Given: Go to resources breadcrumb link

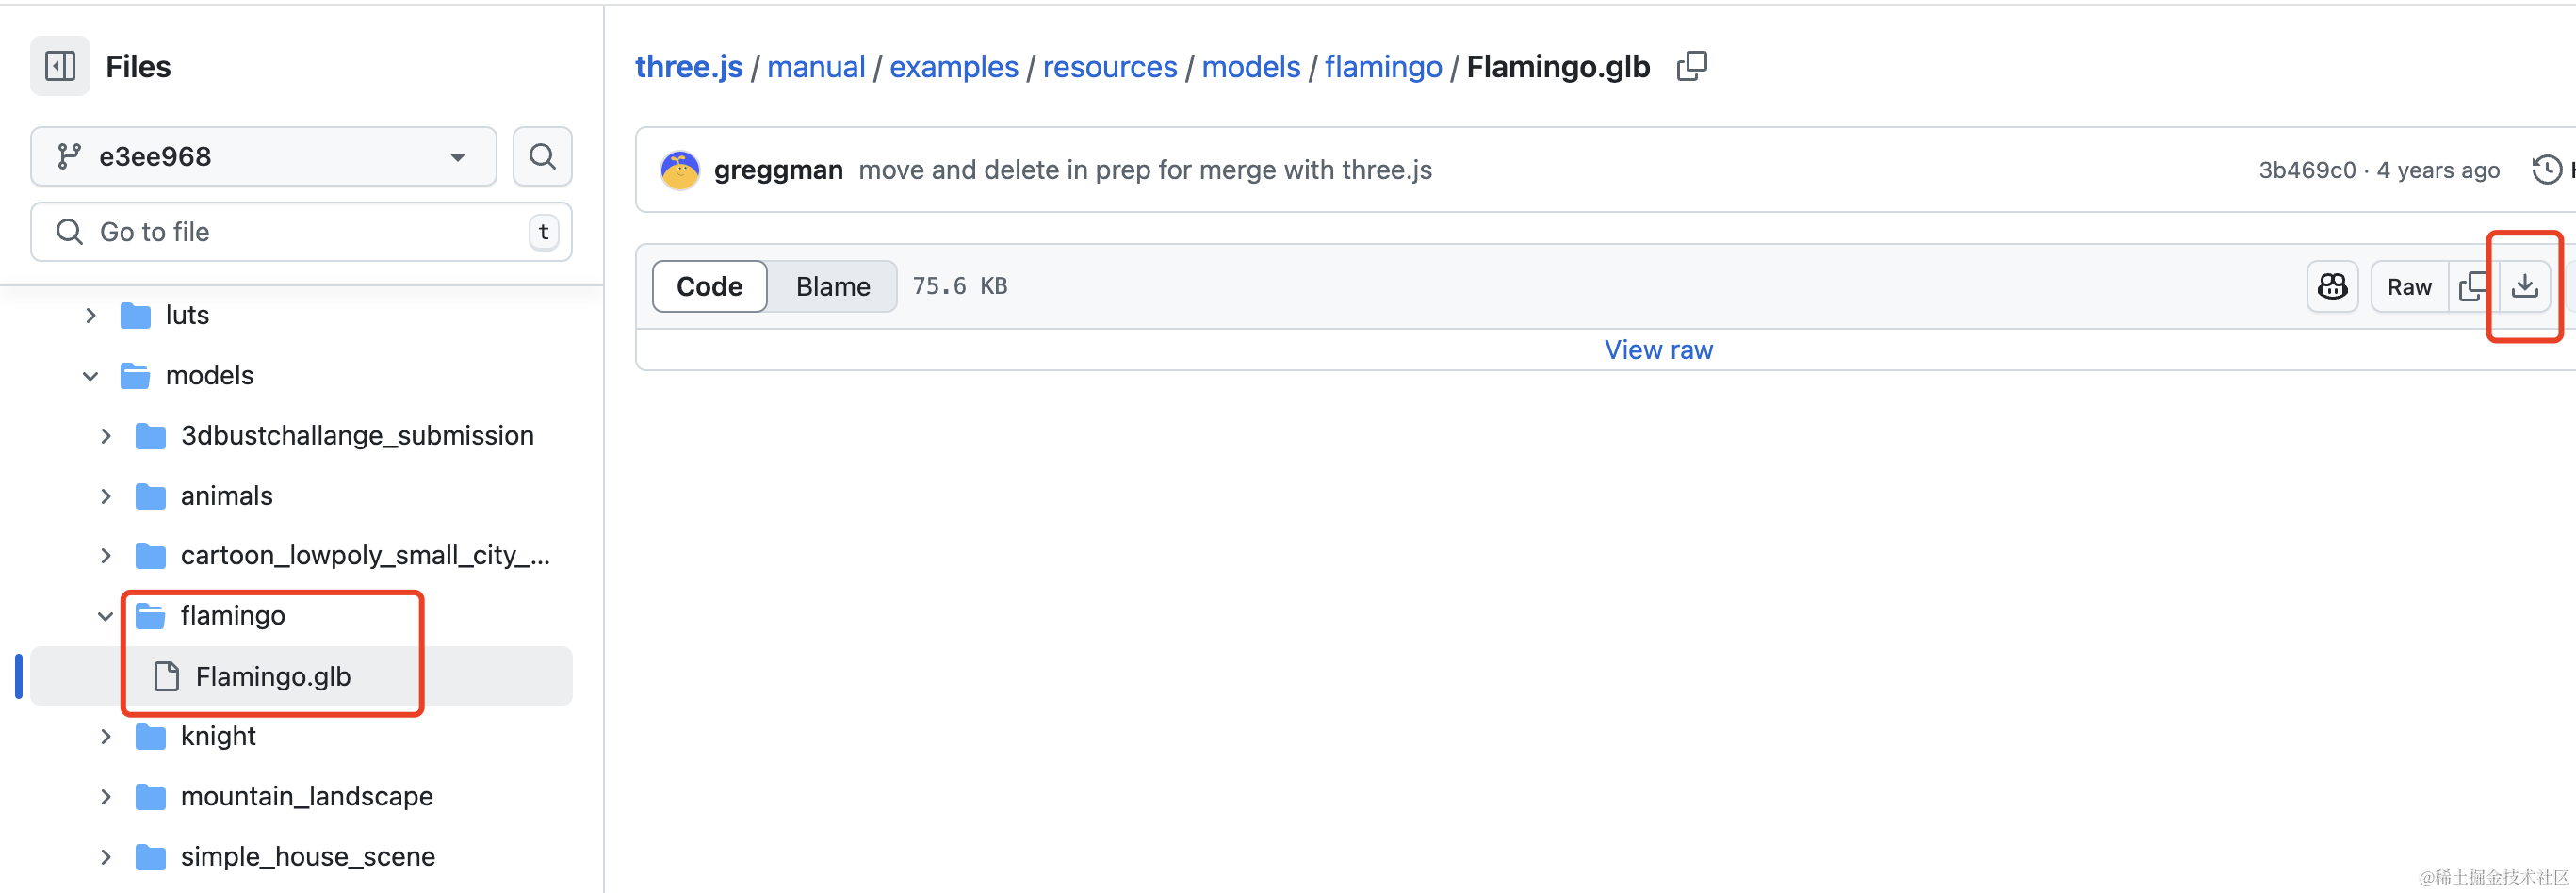Looking at the screenshot, I should pos(1110,67).
